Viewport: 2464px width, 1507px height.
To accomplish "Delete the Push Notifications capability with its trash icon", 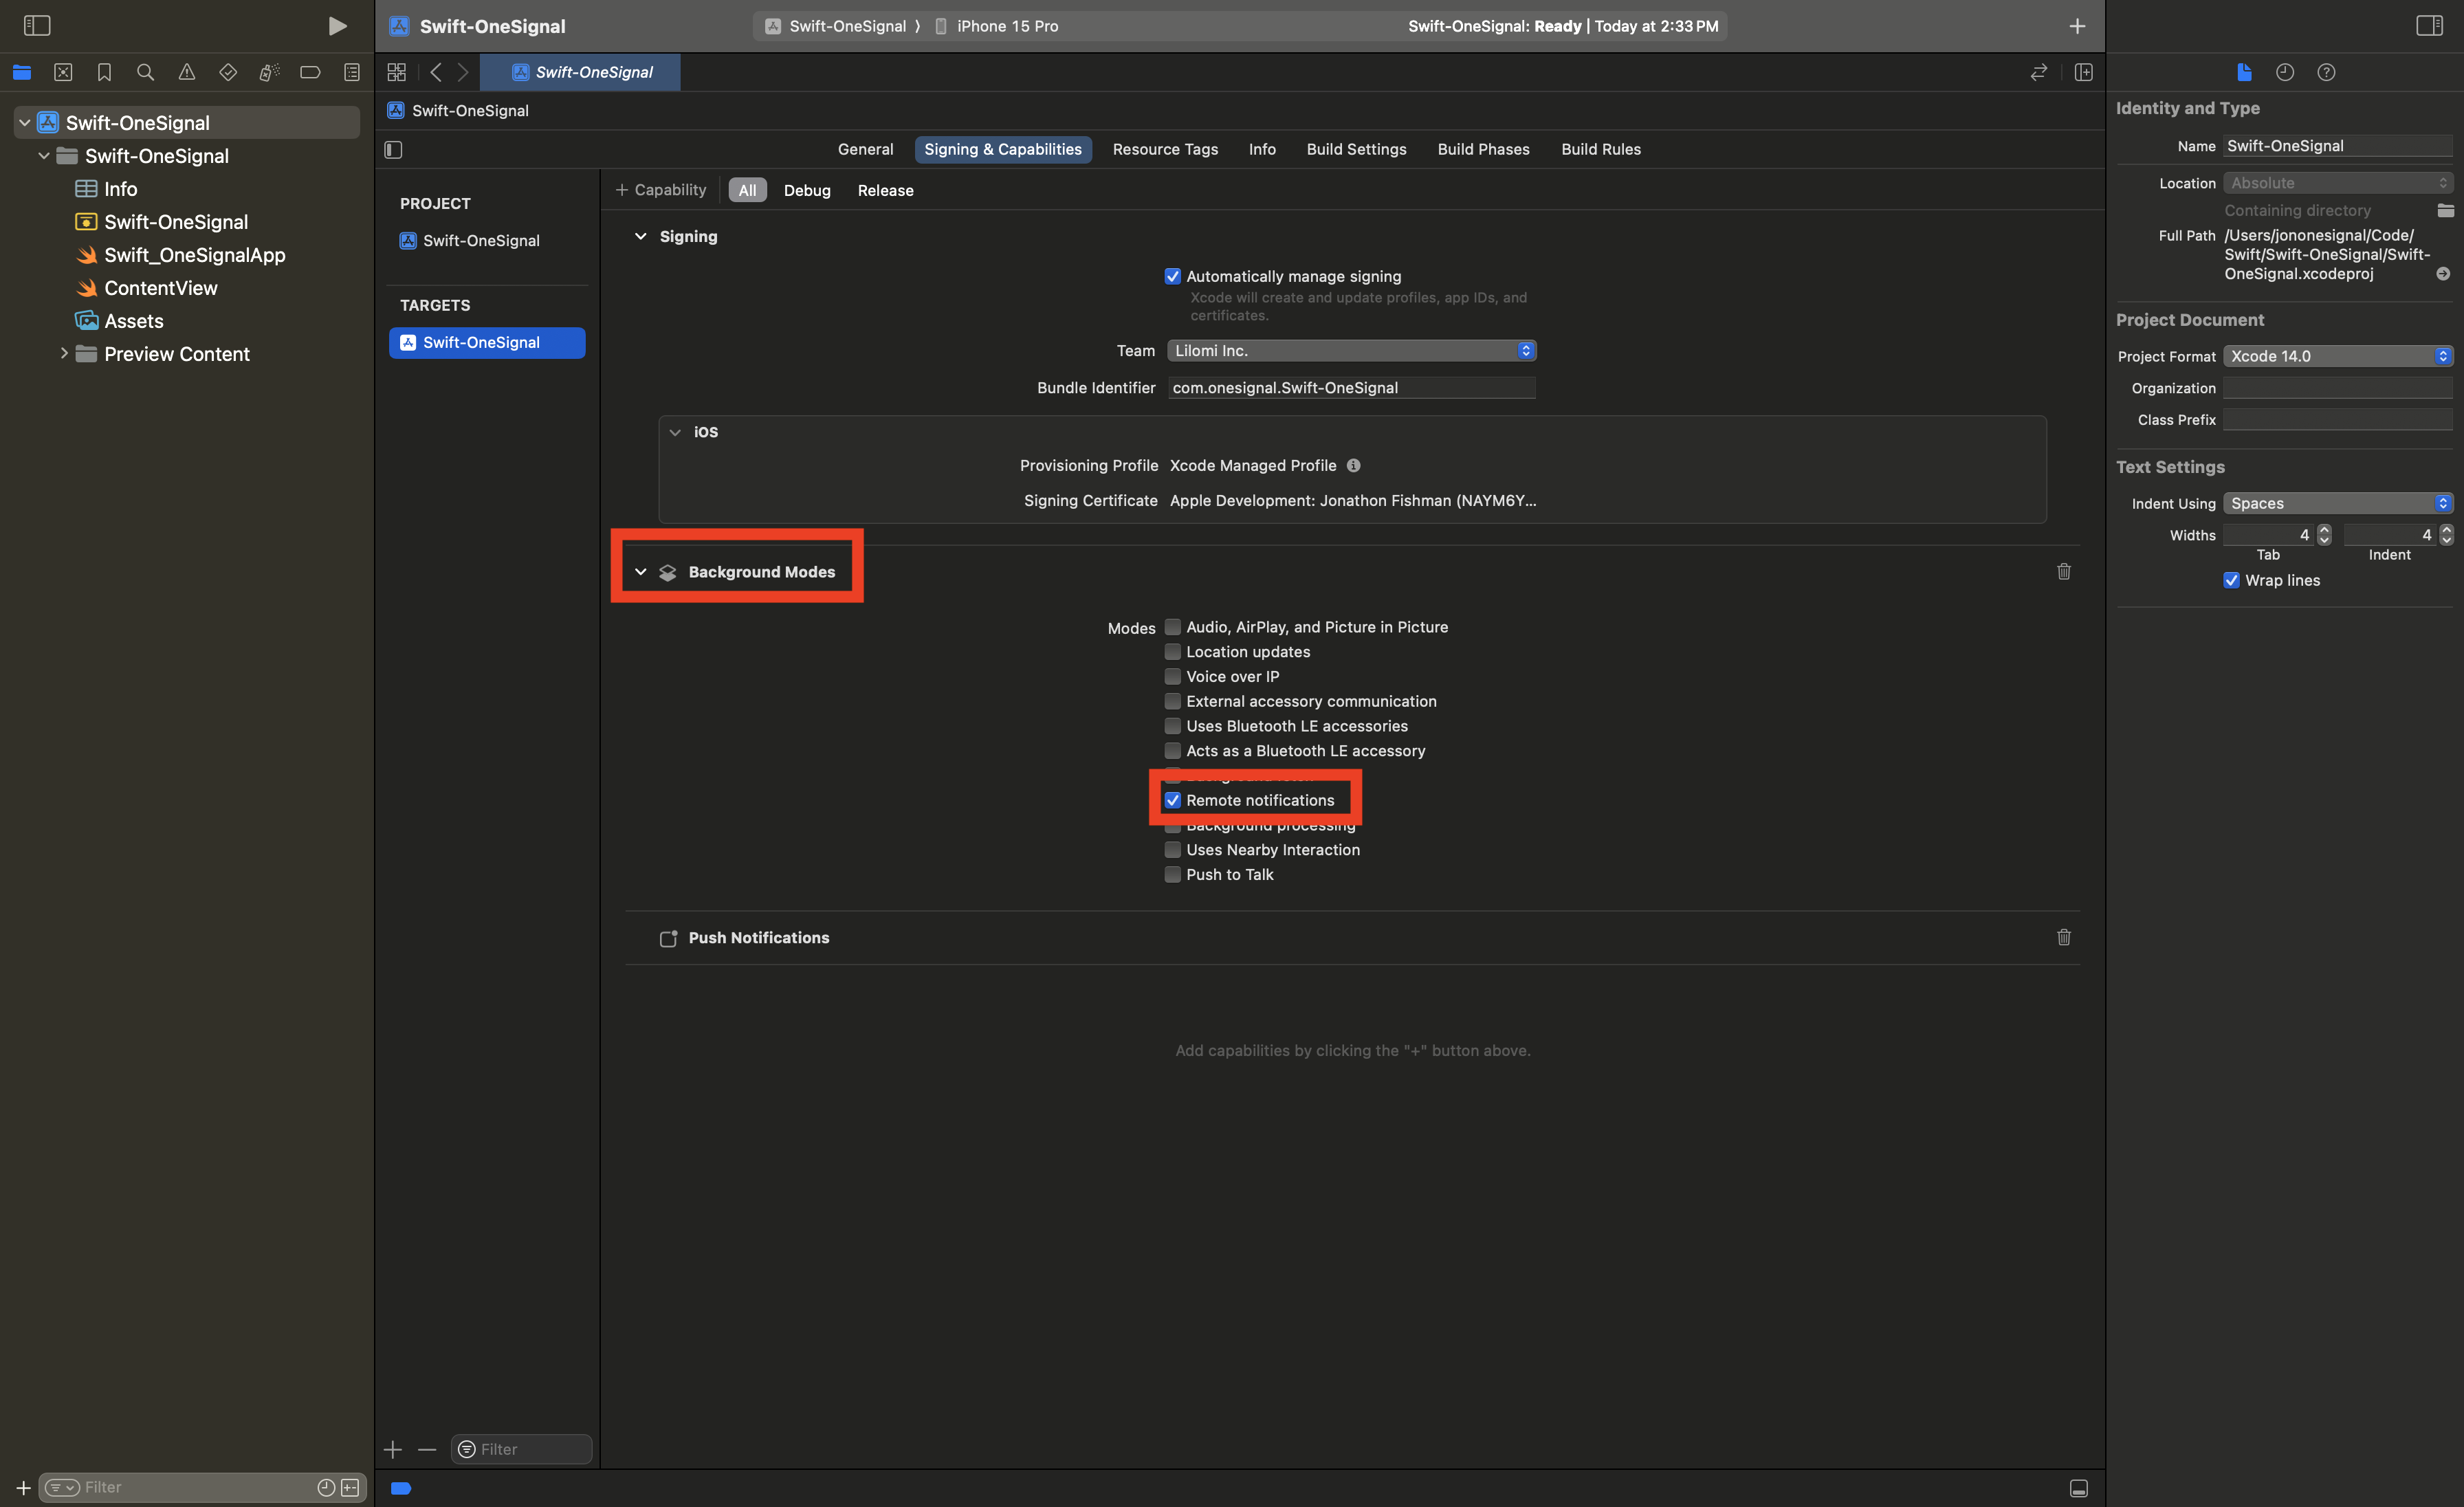I will point(2063,937).
